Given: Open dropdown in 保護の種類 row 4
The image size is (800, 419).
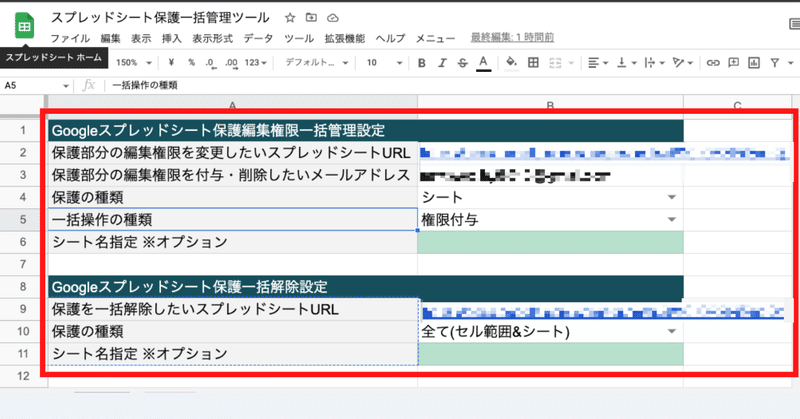Looking at the screenshot, I should (x=671, y=197).
